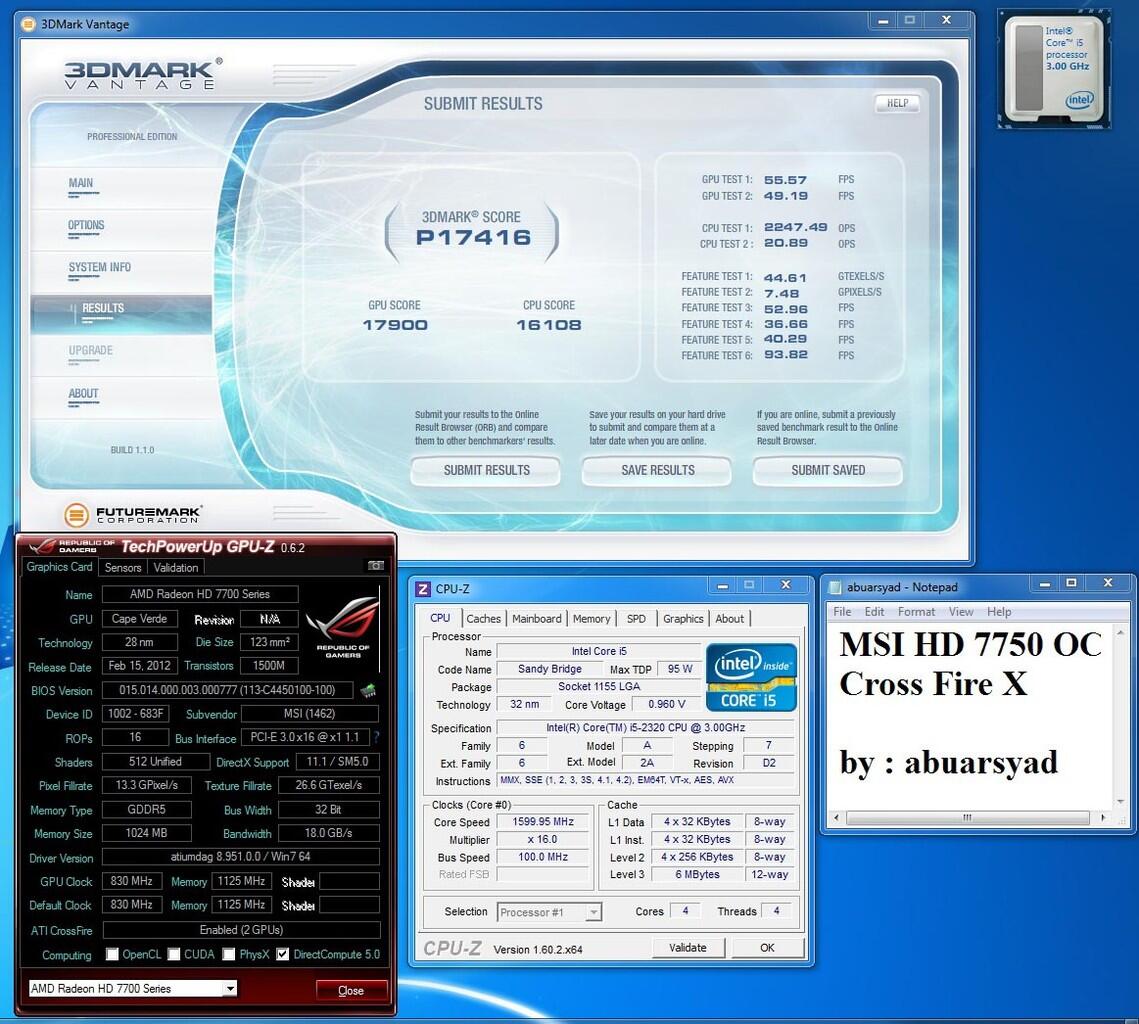Enable the OpenCL checkbox in GPU-Z

click(112, 954)
